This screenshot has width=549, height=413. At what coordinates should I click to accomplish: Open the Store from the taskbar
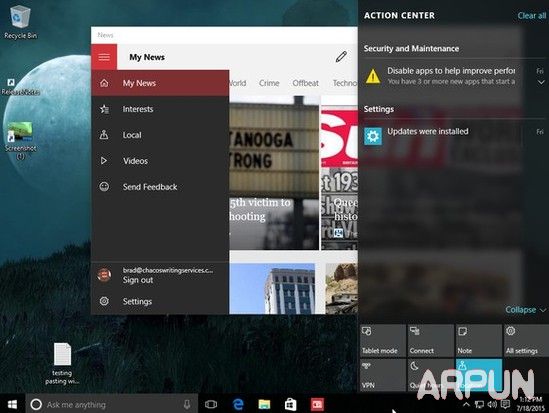click(x=291, y=404)
